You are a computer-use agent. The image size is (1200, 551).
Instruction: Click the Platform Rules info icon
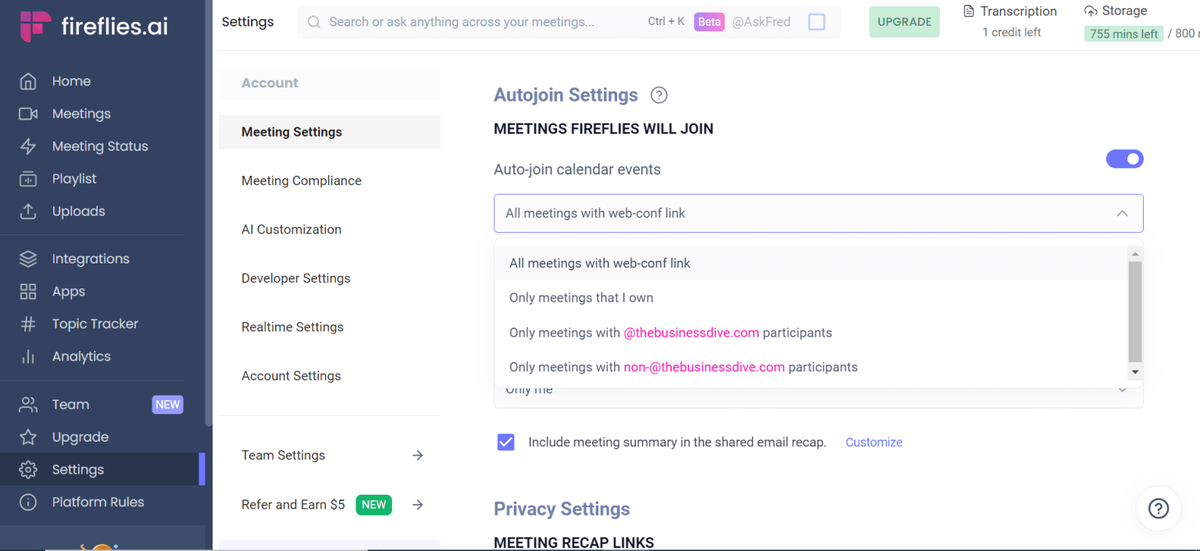click(28, 502)
